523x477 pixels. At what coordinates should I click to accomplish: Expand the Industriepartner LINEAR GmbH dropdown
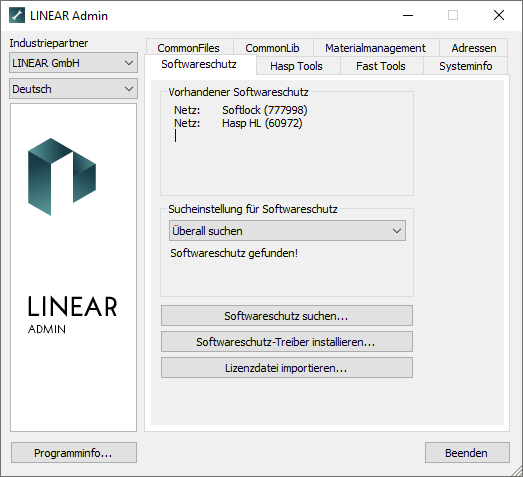point(73,63)
